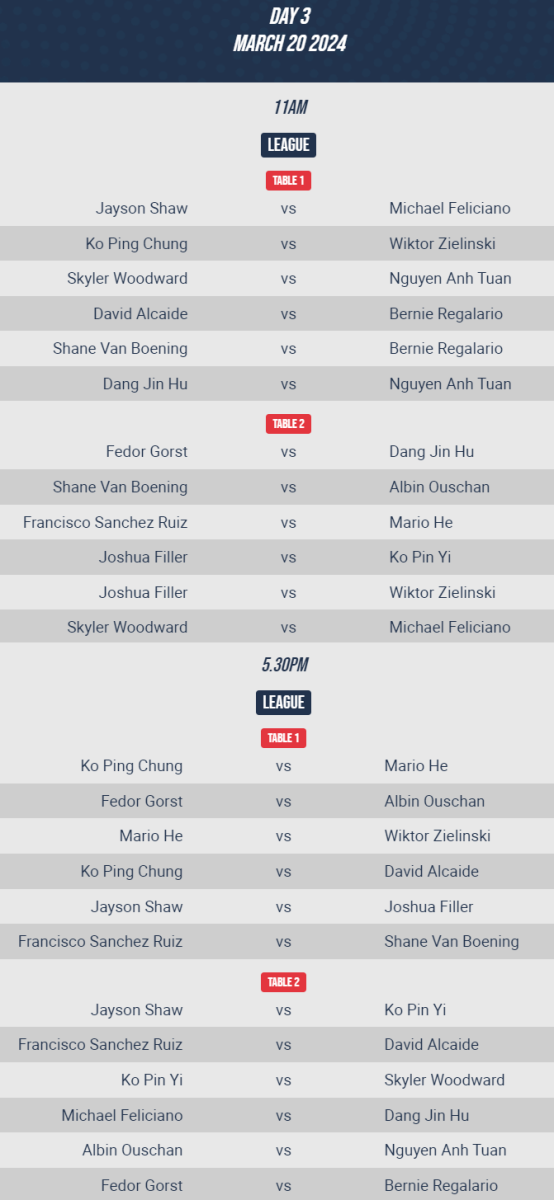554x1200 pixels.
Task: Click the League badge under 11AM
Action: 288,145
